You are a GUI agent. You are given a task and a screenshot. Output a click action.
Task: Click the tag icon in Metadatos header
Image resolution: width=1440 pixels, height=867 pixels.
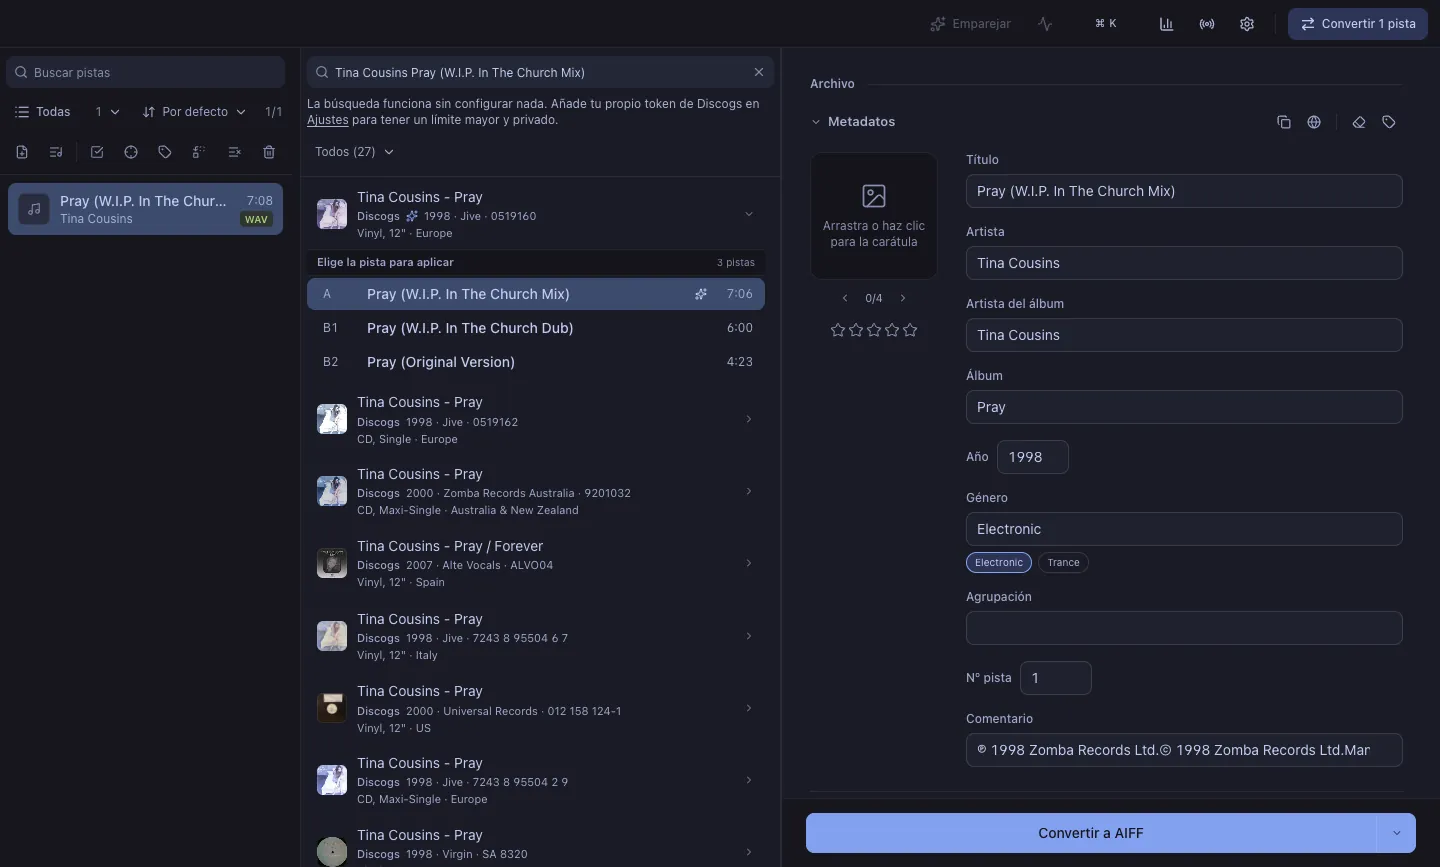point(1389,122)
